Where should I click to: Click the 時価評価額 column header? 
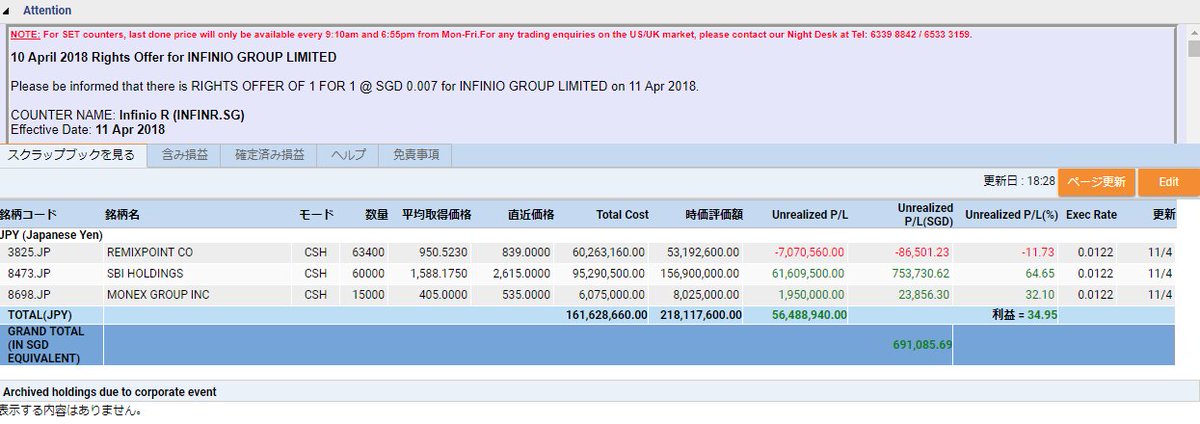pyautogui.click(x=713, y=215)
